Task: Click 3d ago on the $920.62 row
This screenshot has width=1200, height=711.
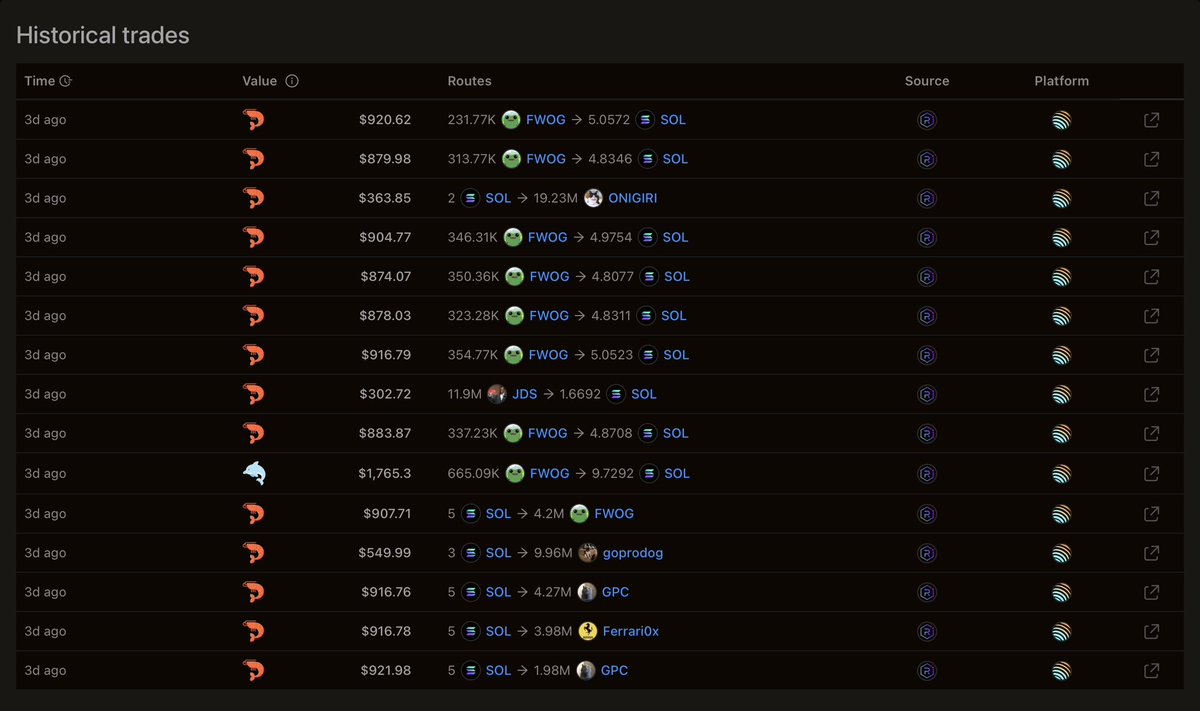Action: point(45,120)
